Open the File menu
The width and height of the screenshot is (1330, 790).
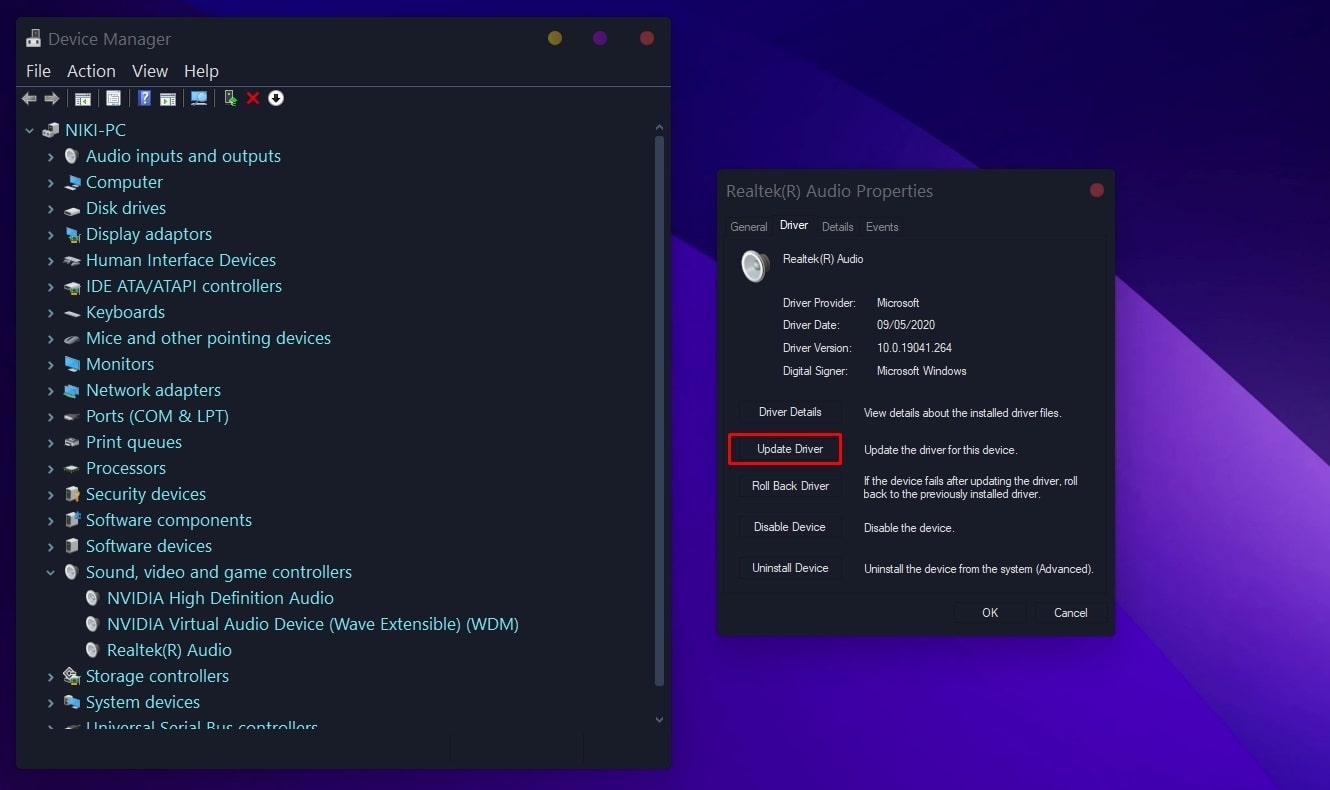(x=38, y=71)
